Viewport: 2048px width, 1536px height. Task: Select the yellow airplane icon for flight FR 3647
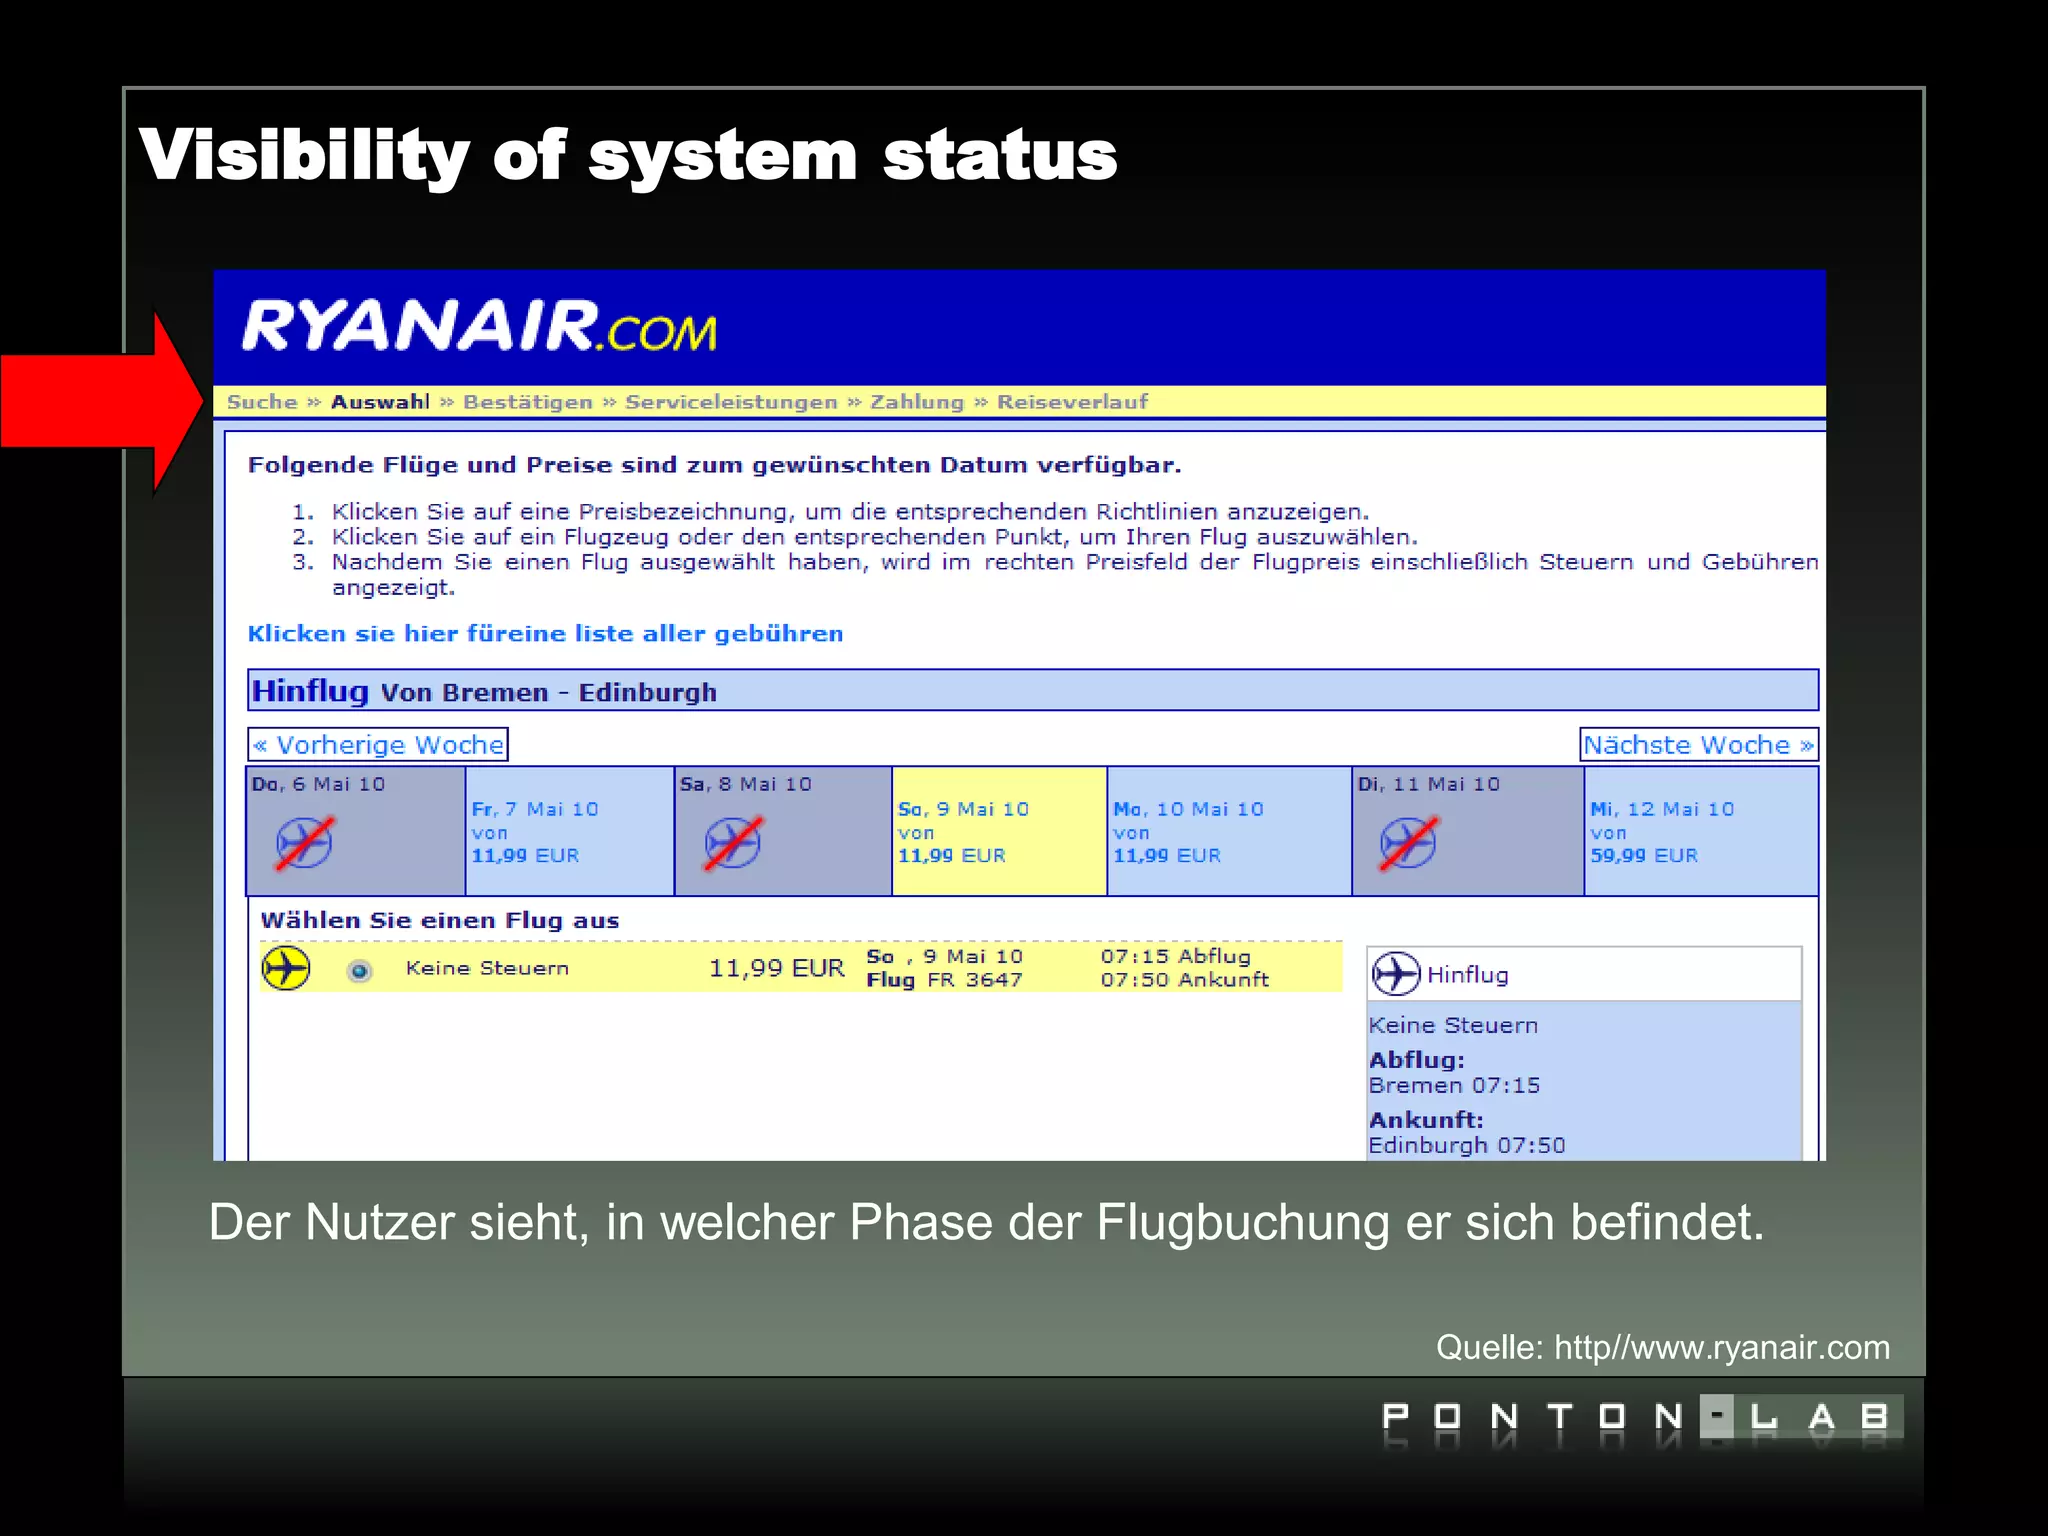click(x=286, y=968)
